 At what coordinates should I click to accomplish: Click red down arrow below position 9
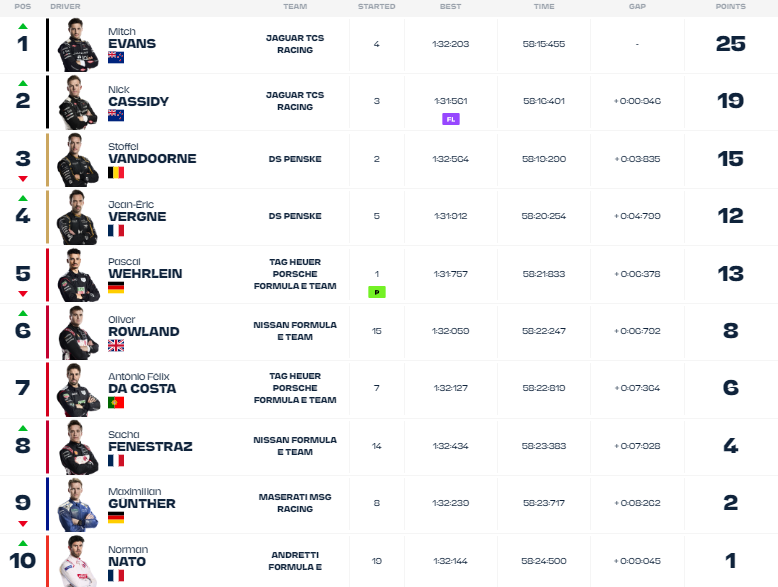point(23,523)
